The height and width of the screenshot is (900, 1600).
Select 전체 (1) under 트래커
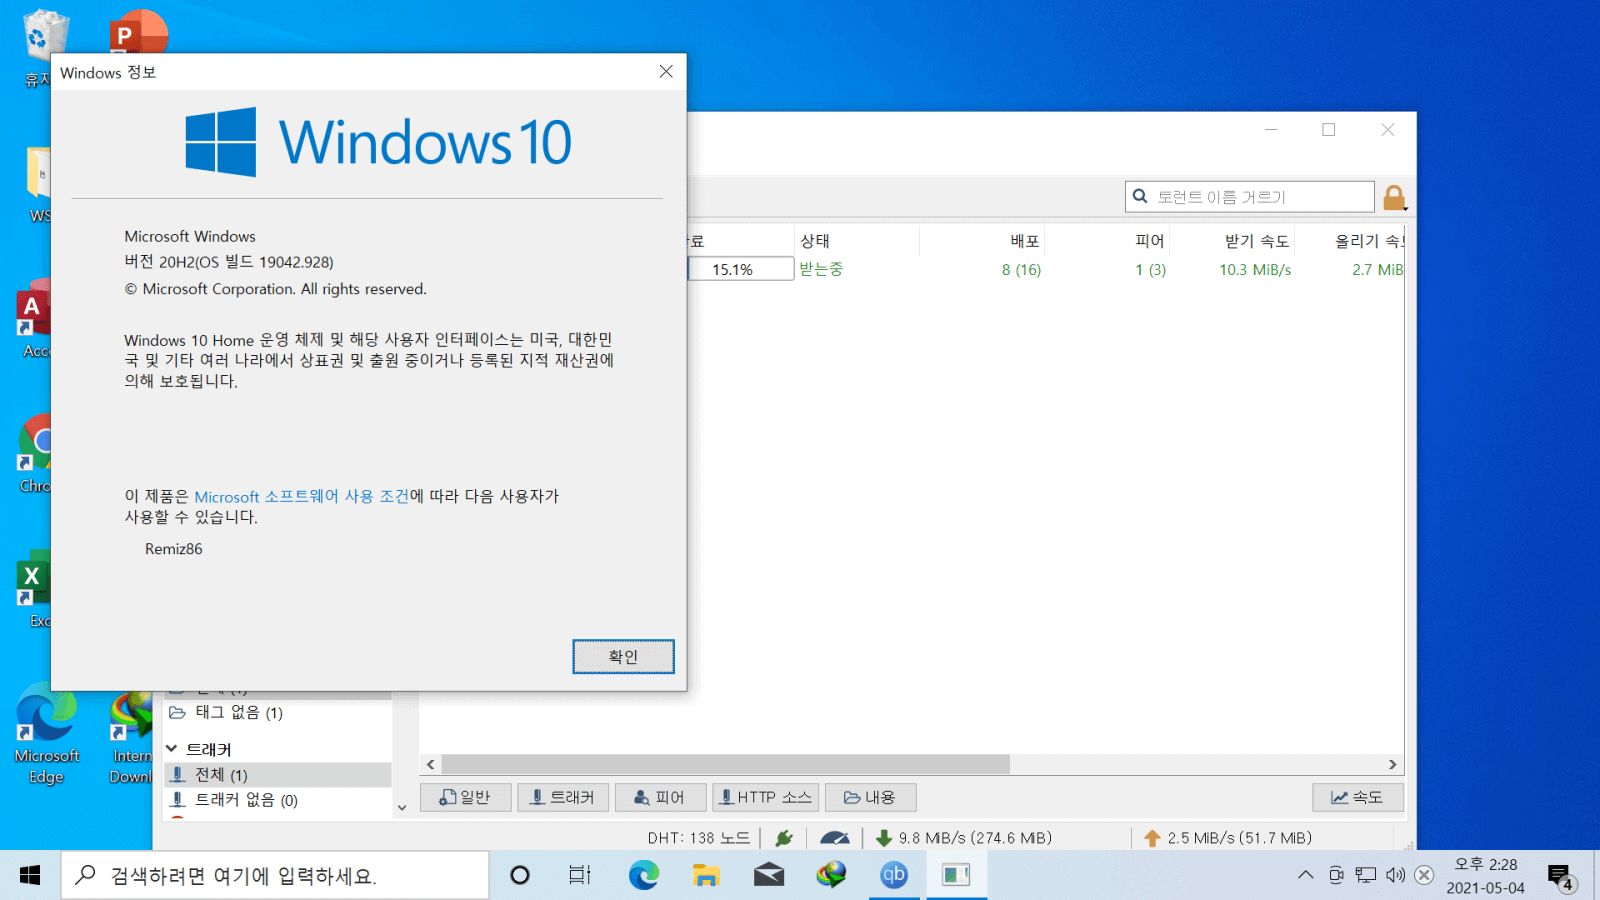tap(278, 775)
